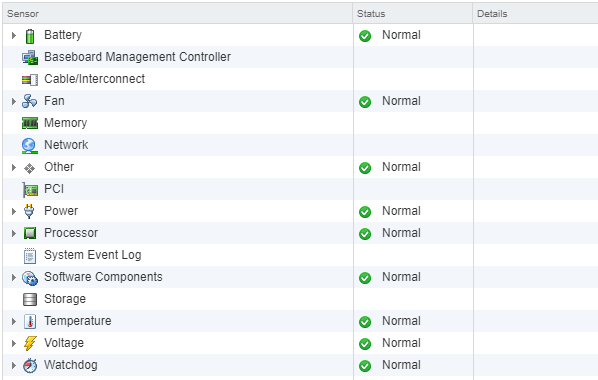Click the System Event Log document icon
598x380 pixels.
point(30,256)
